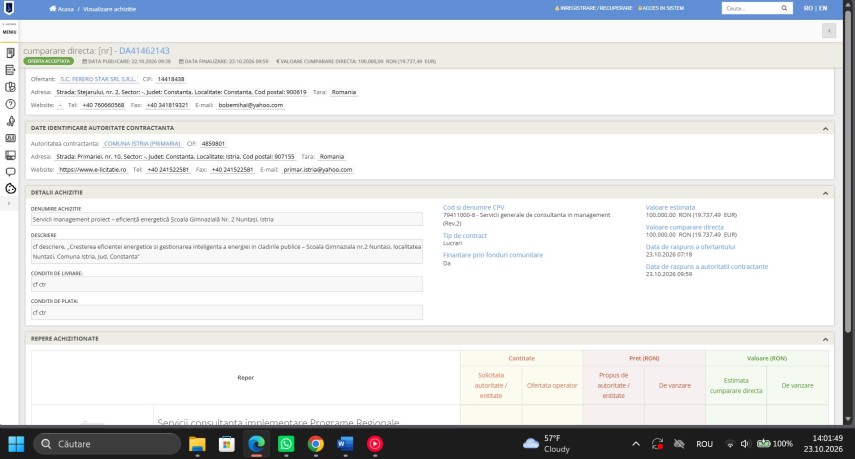Open S.C. FERERO STAR SRL link

(98, 79)
